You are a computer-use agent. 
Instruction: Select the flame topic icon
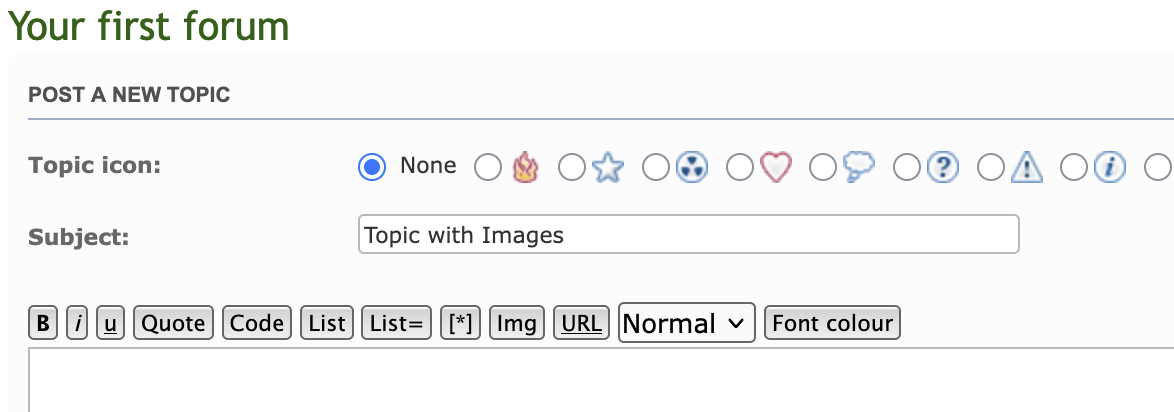(x=525, y=167)
